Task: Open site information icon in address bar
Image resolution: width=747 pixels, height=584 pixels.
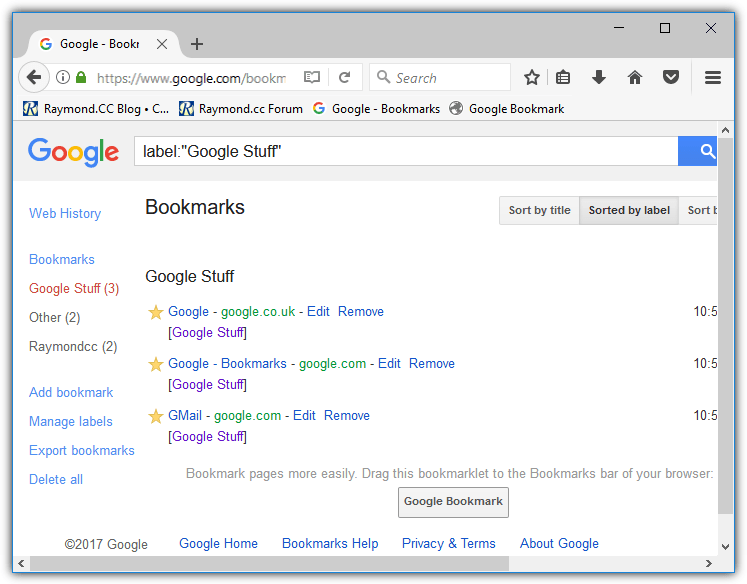Action: point(63,77)
